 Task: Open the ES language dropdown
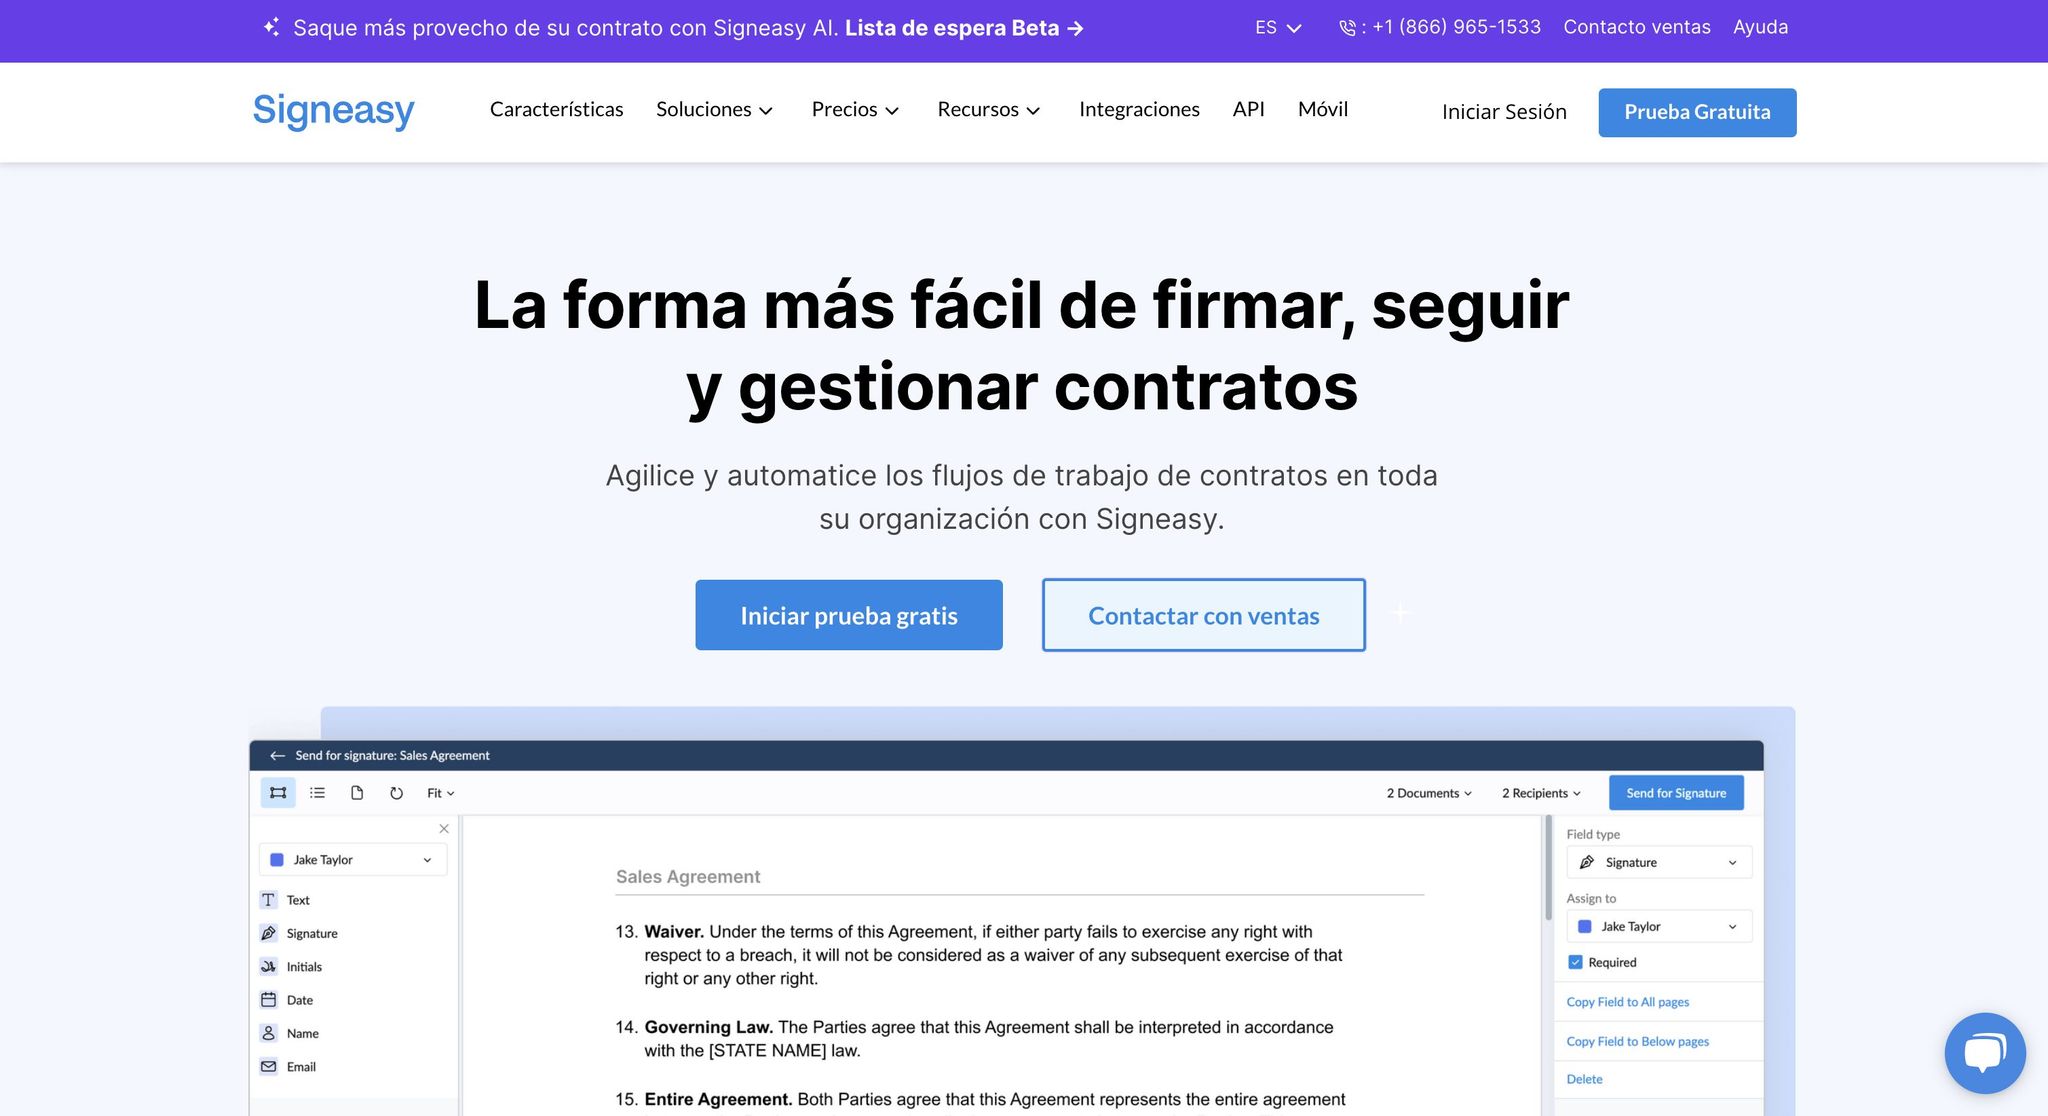click(x=1278, y=28)
